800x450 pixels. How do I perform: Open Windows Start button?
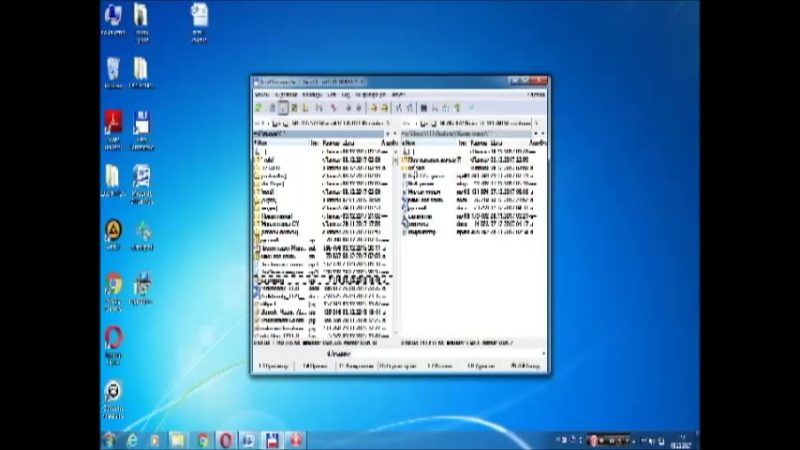[x=109, y=440]
